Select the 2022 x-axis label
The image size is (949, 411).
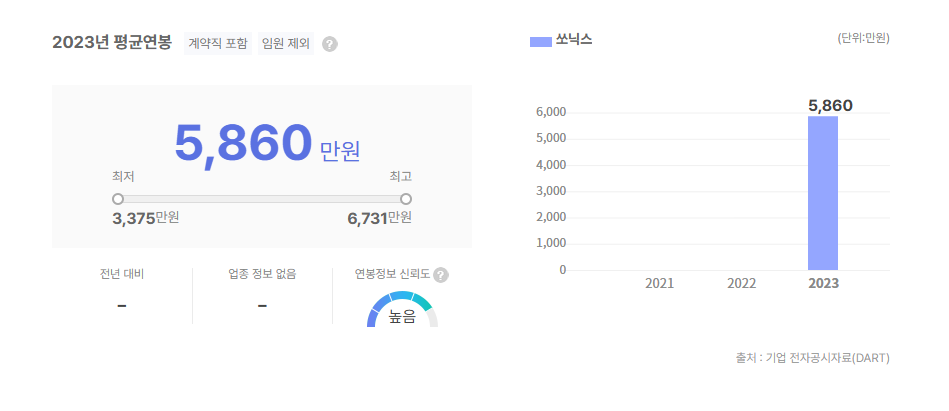pos(741,284)
